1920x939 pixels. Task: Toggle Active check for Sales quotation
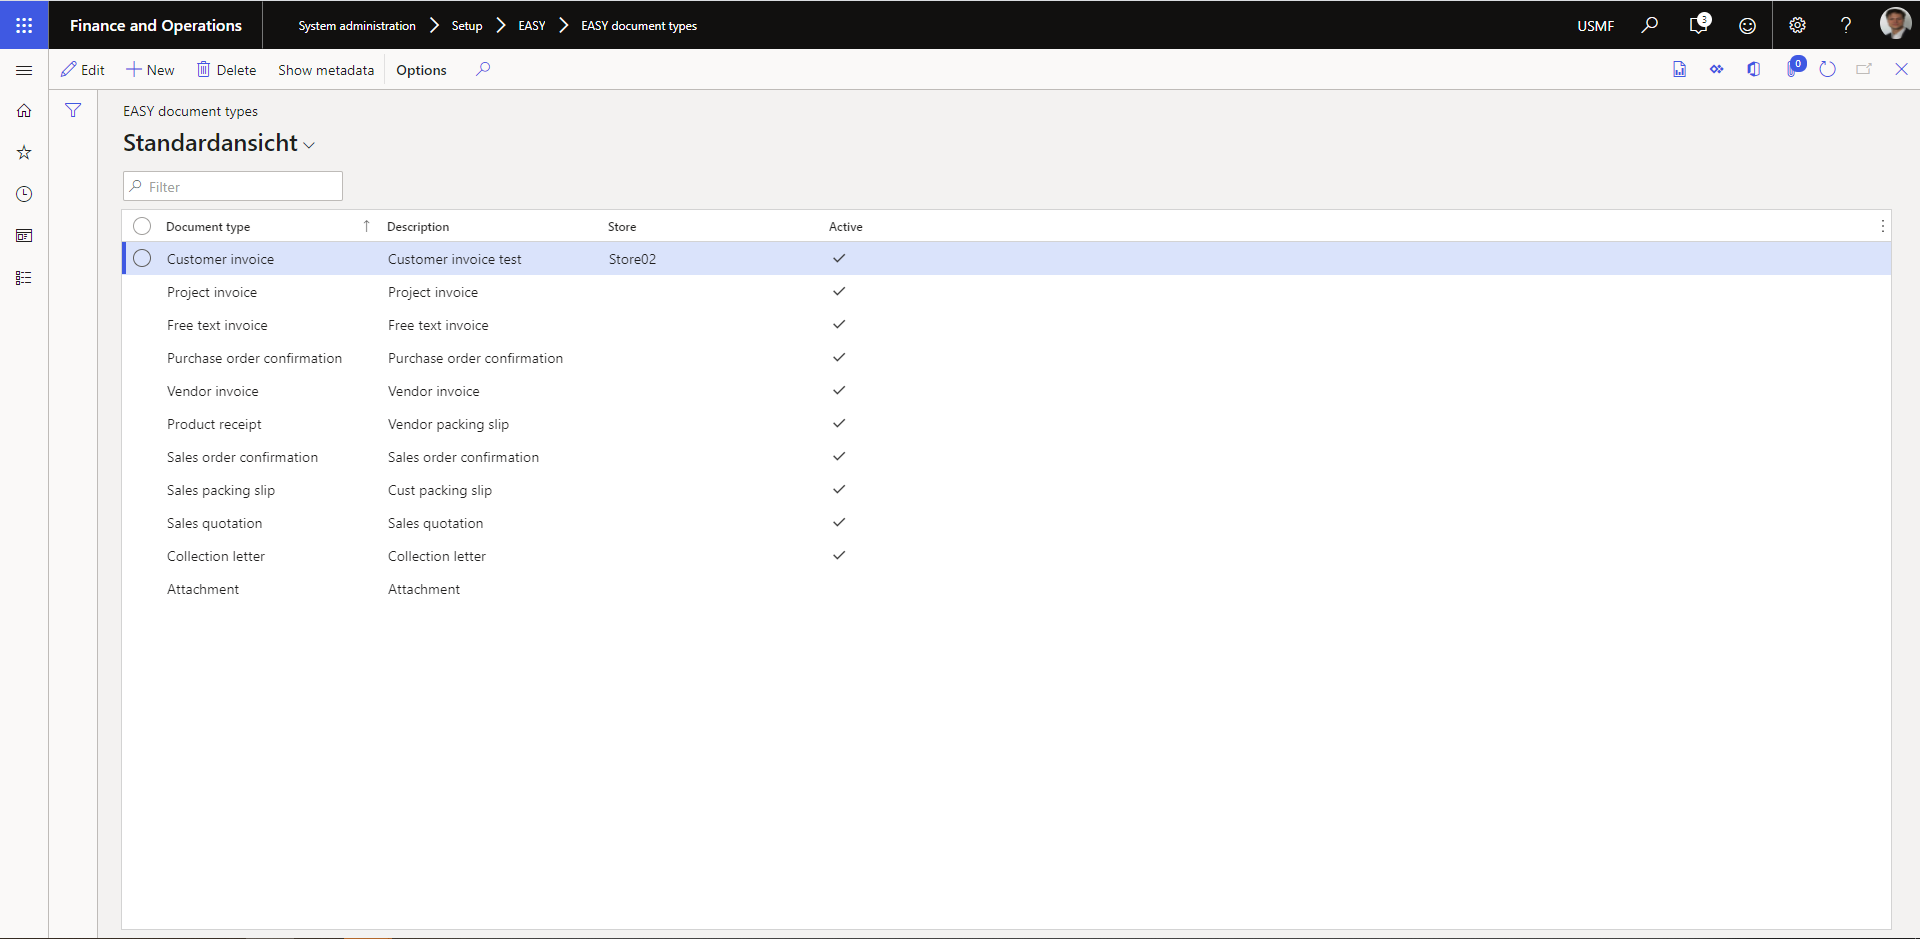point(839,522)
